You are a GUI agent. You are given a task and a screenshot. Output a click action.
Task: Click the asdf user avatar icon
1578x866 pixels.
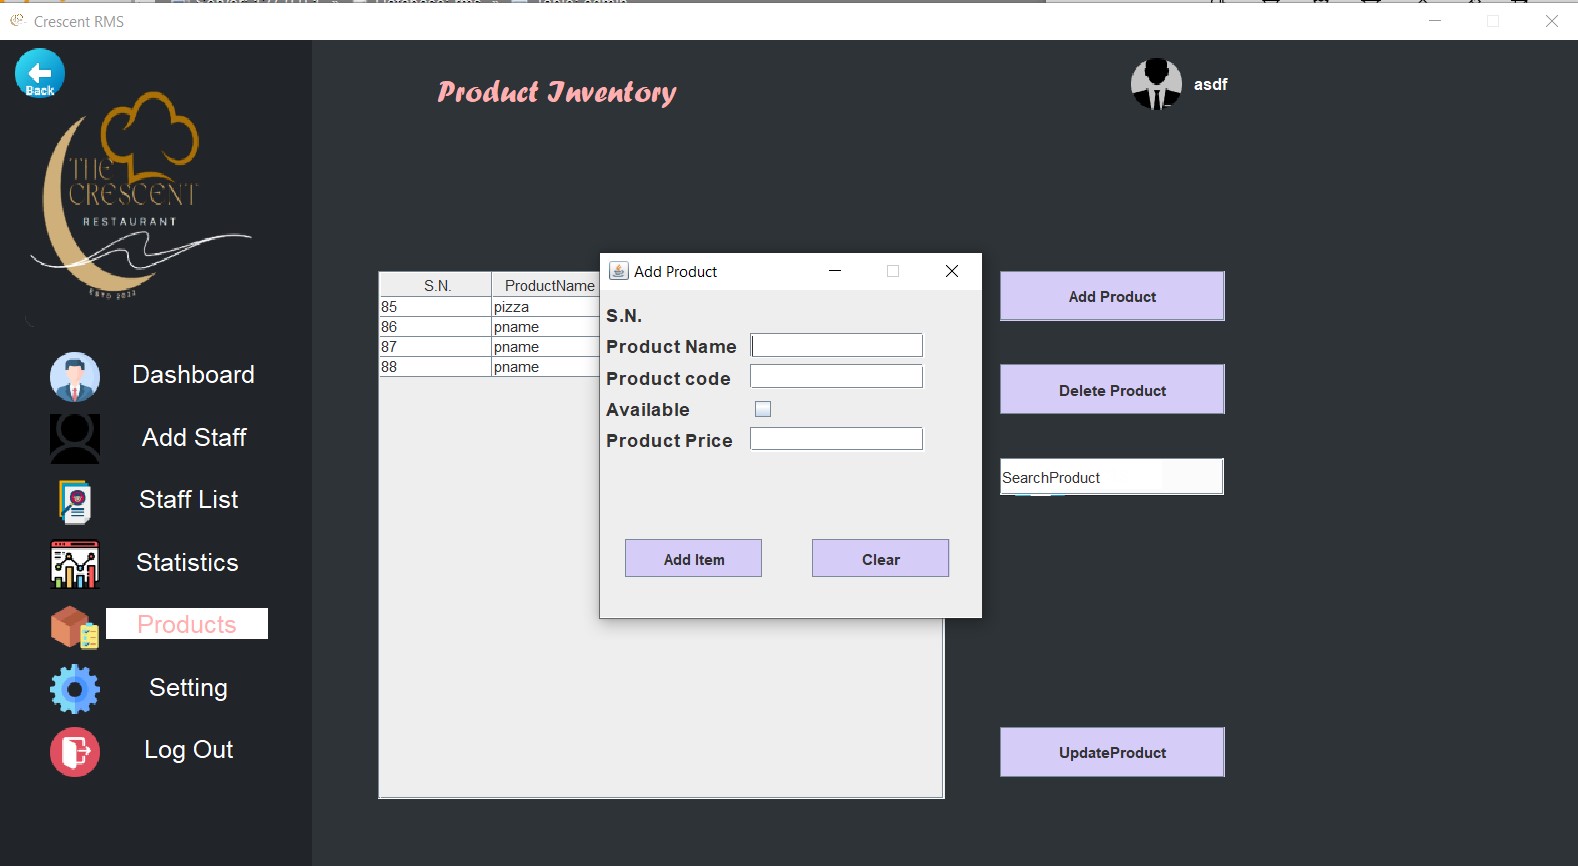(x=1156, y=84)
